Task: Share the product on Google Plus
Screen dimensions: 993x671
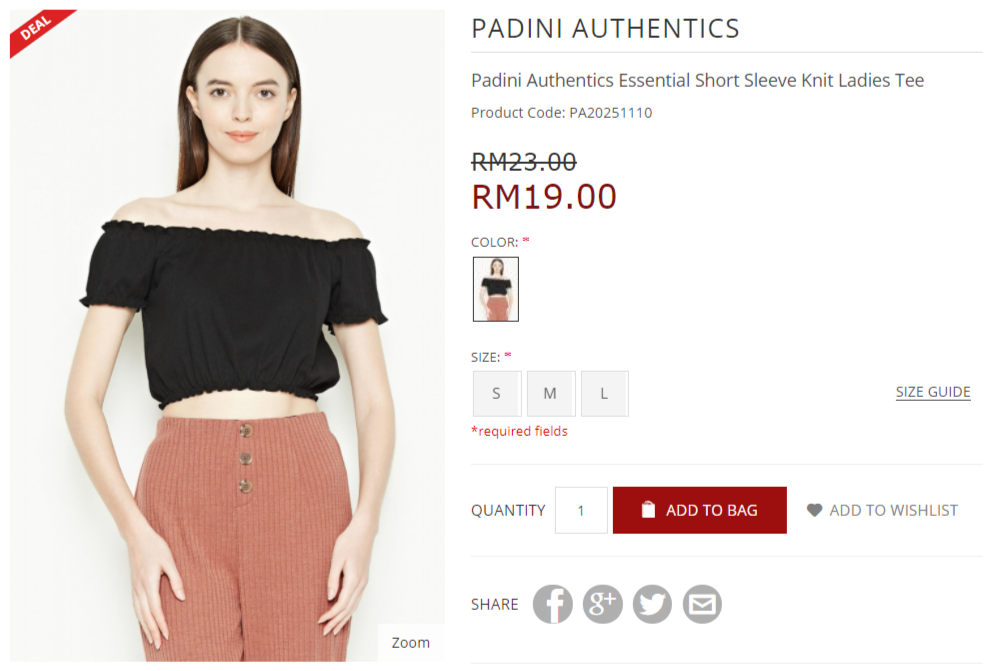Action: point(602,604)
